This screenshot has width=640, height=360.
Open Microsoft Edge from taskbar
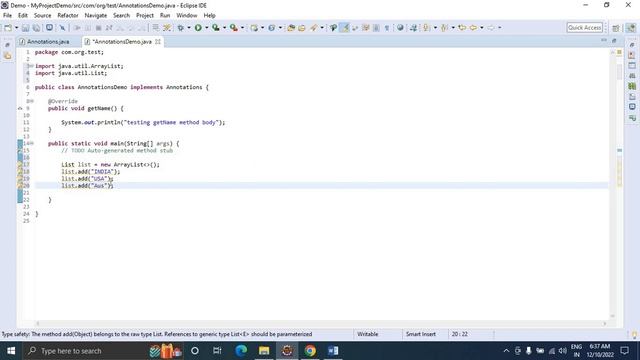[241, 351]
